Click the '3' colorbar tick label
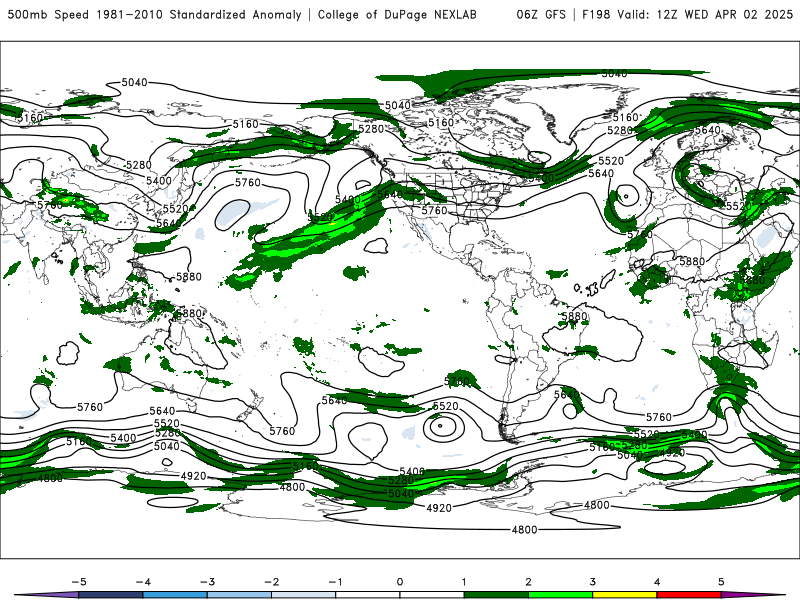 (x=593, y=582)
